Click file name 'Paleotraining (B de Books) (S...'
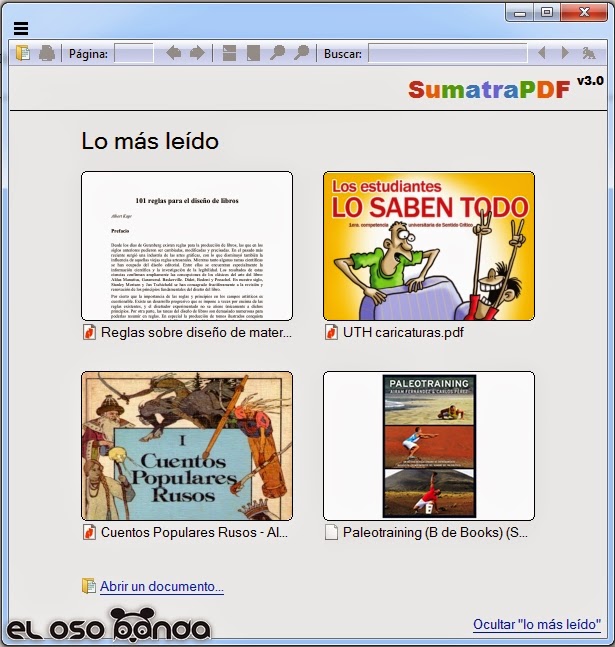Screen dimensions: 615x647 click(435, 532)
